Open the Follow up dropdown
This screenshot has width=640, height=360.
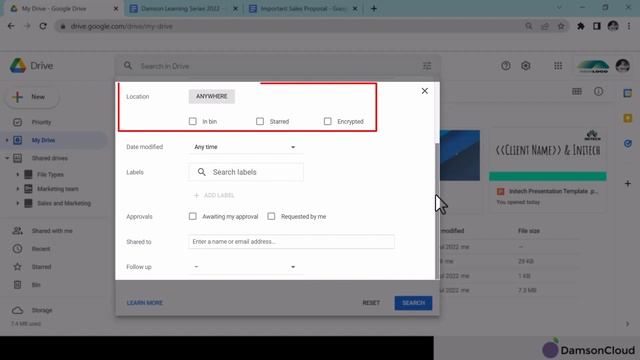point(245,267)
